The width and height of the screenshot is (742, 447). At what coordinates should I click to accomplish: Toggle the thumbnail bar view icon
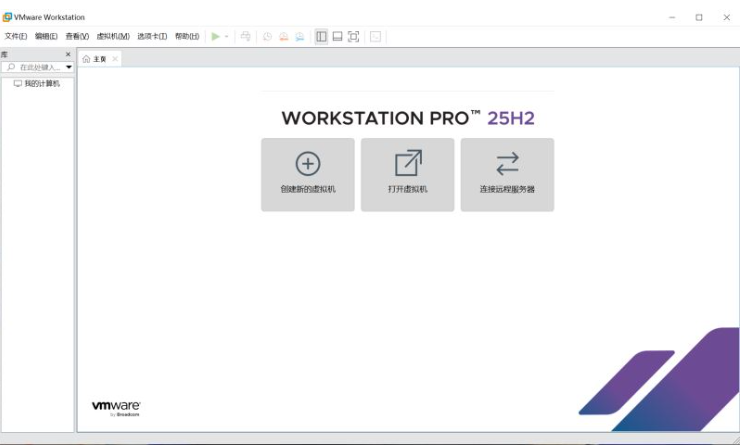pyautogui.click(x=337, y=36)
